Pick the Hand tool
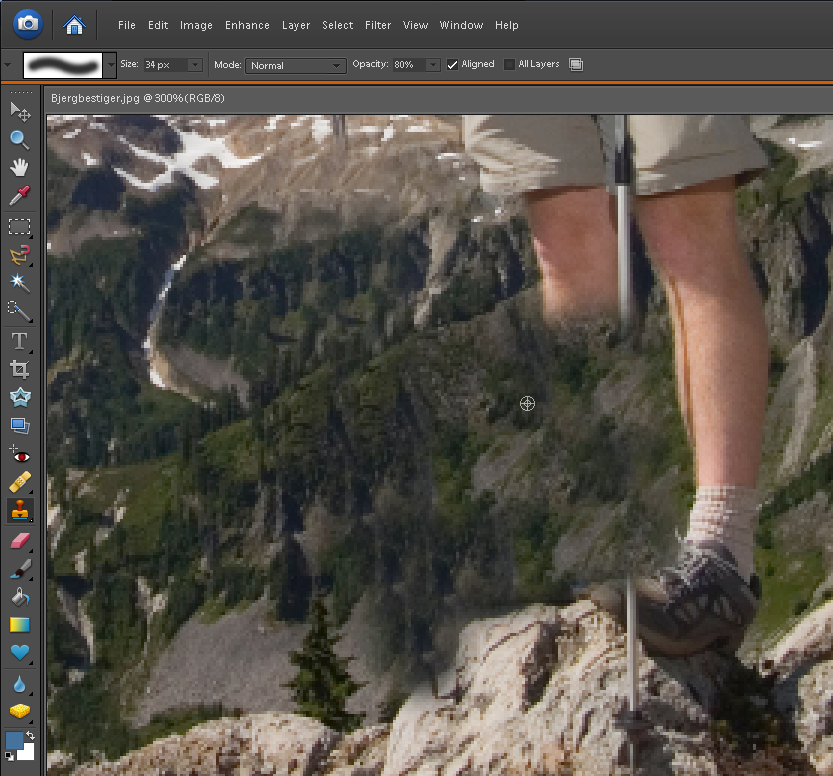The height and width of the screenshot is (776, 833). pos(20,168)
